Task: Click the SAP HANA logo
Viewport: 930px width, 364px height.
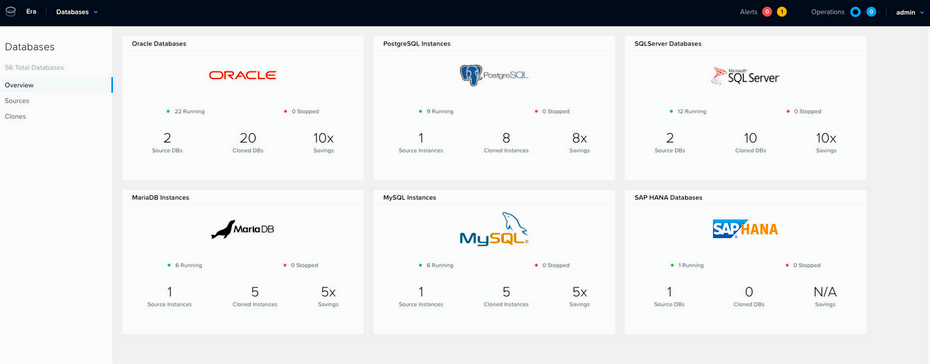Action: pyautogui.click(x=745, y=229)
